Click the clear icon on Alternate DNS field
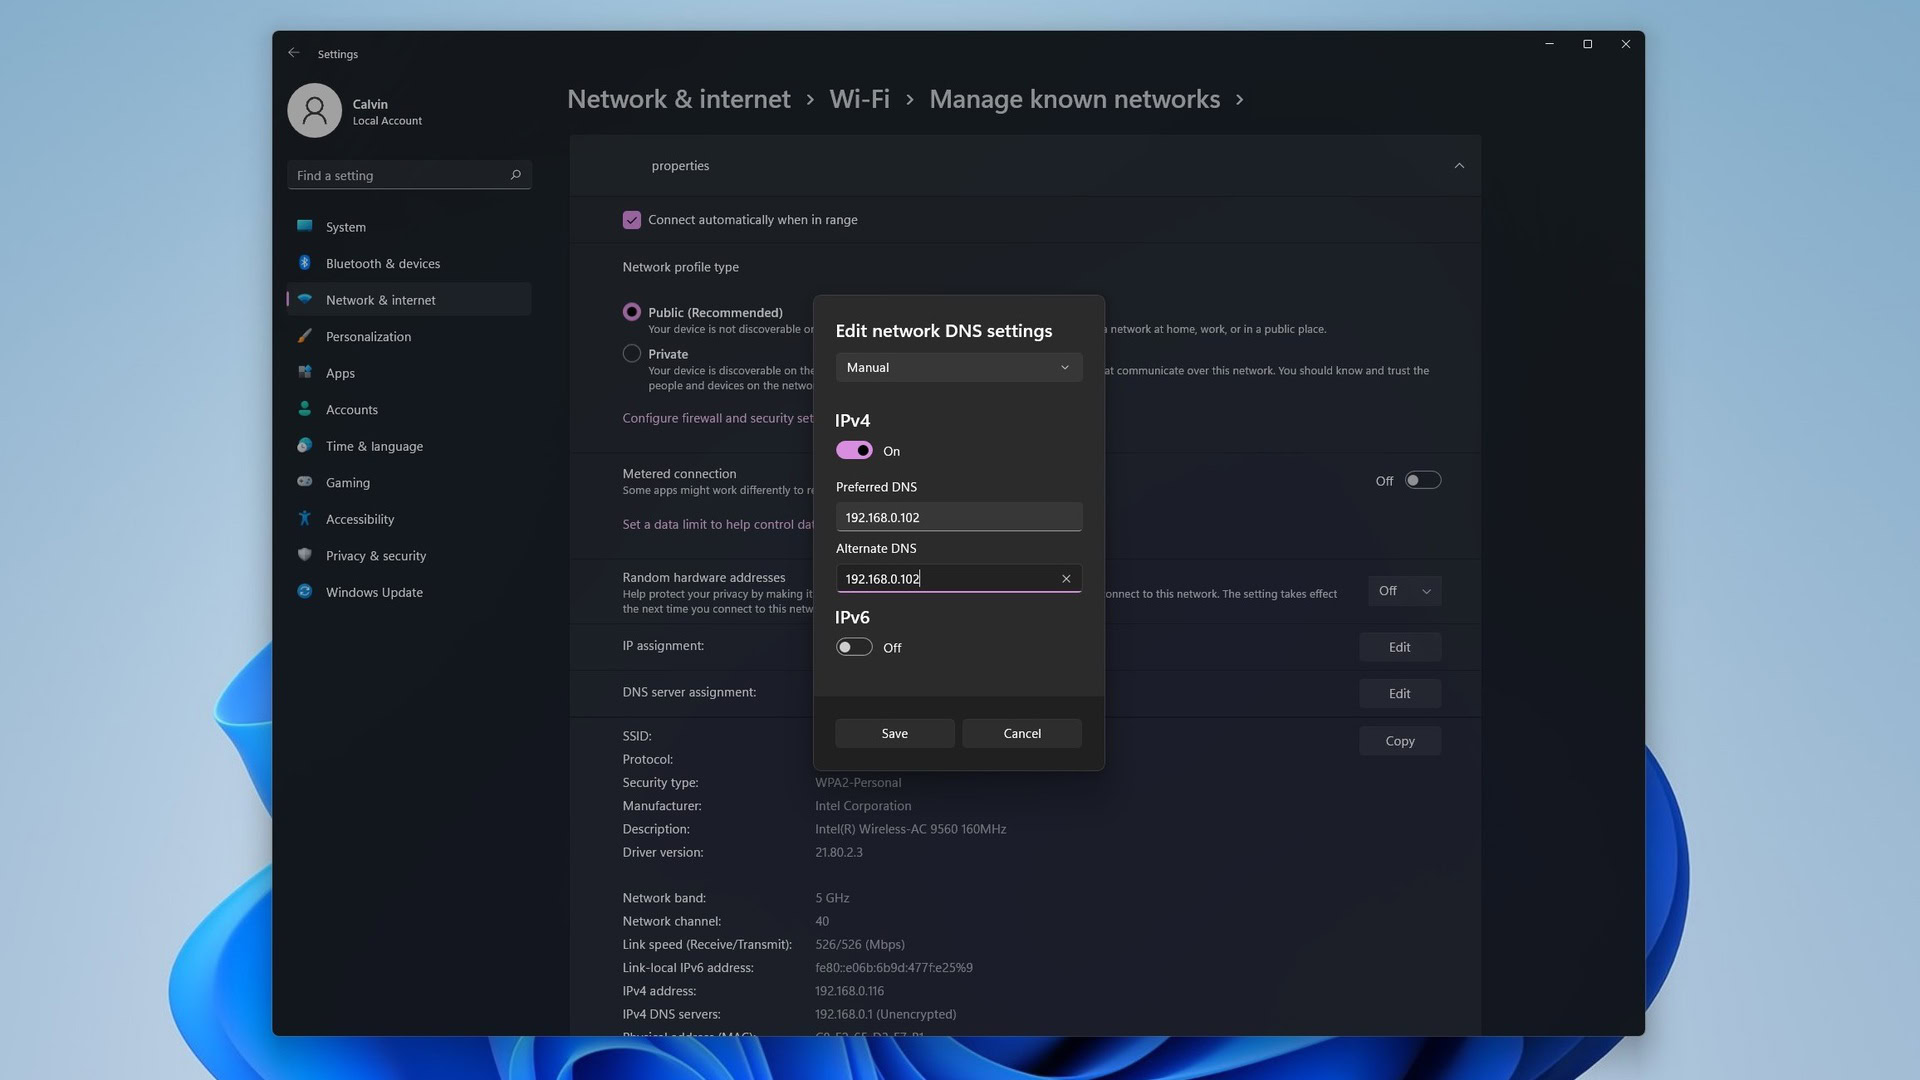Screen dimensions: 1920x1080 coord(1067,578)
